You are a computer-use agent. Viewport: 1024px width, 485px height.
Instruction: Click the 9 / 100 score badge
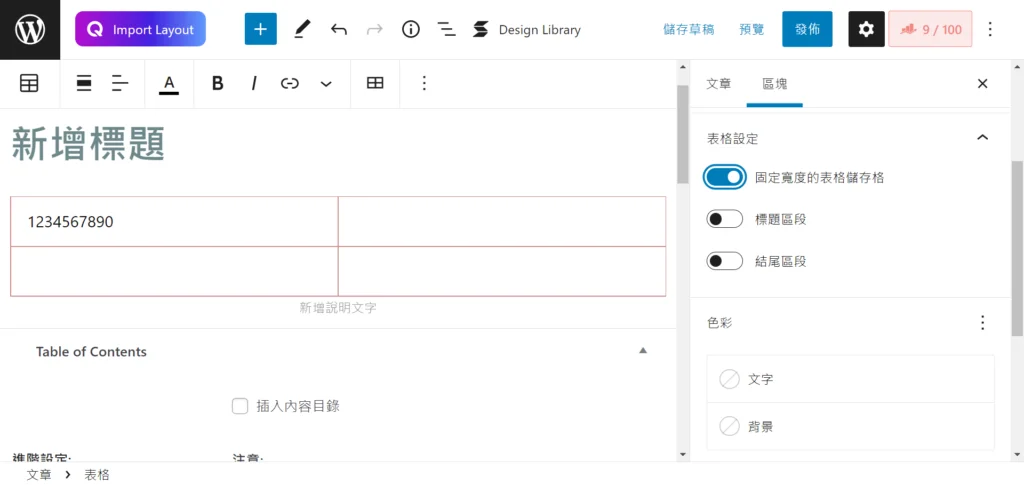pos(930,29)
